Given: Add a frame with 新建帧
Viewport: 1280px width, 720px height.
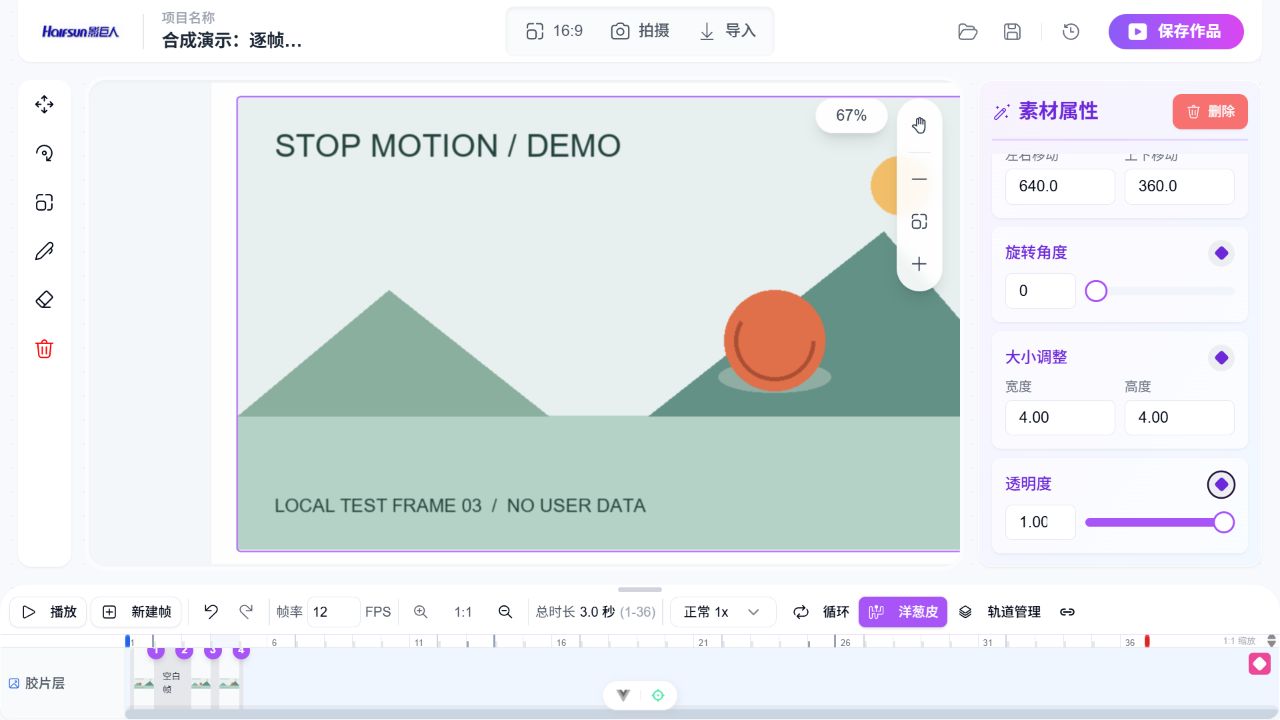Looking at the screenshot, I should 138,612.
